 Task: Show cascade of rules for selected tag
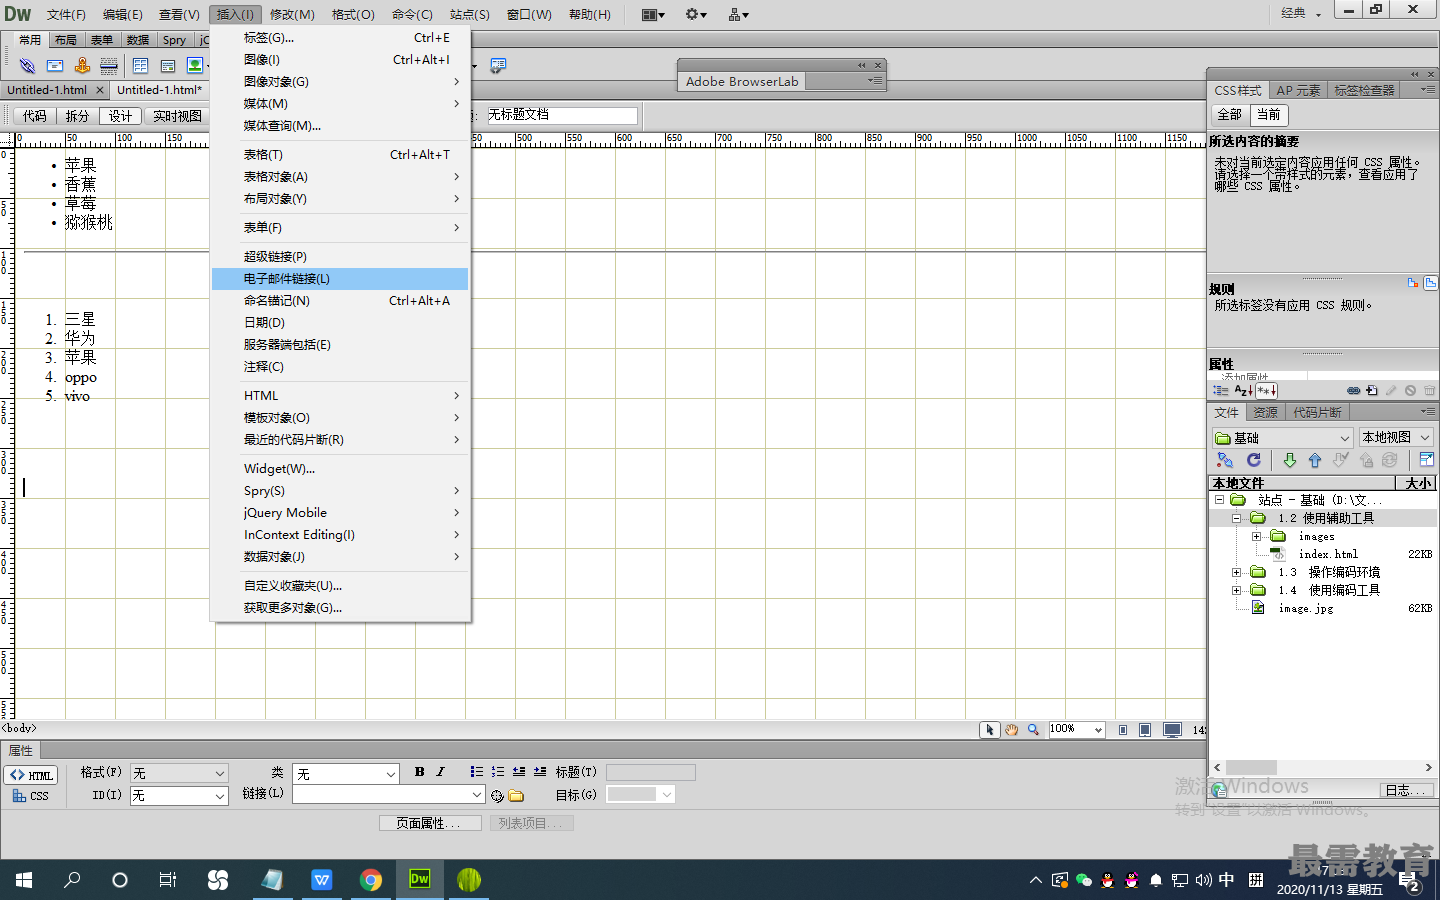point(1431,283)
